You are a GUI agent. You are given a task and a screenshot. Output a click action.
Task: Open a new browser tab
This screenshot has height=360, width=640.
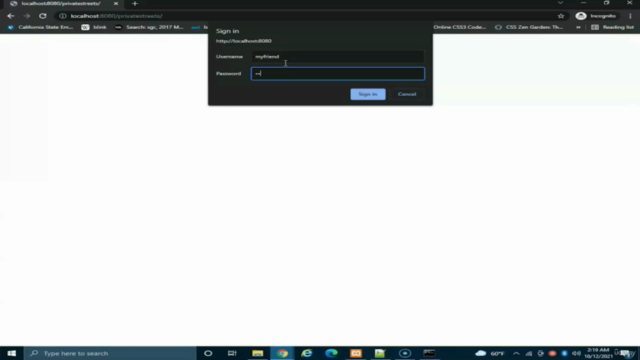coord(135,4)
